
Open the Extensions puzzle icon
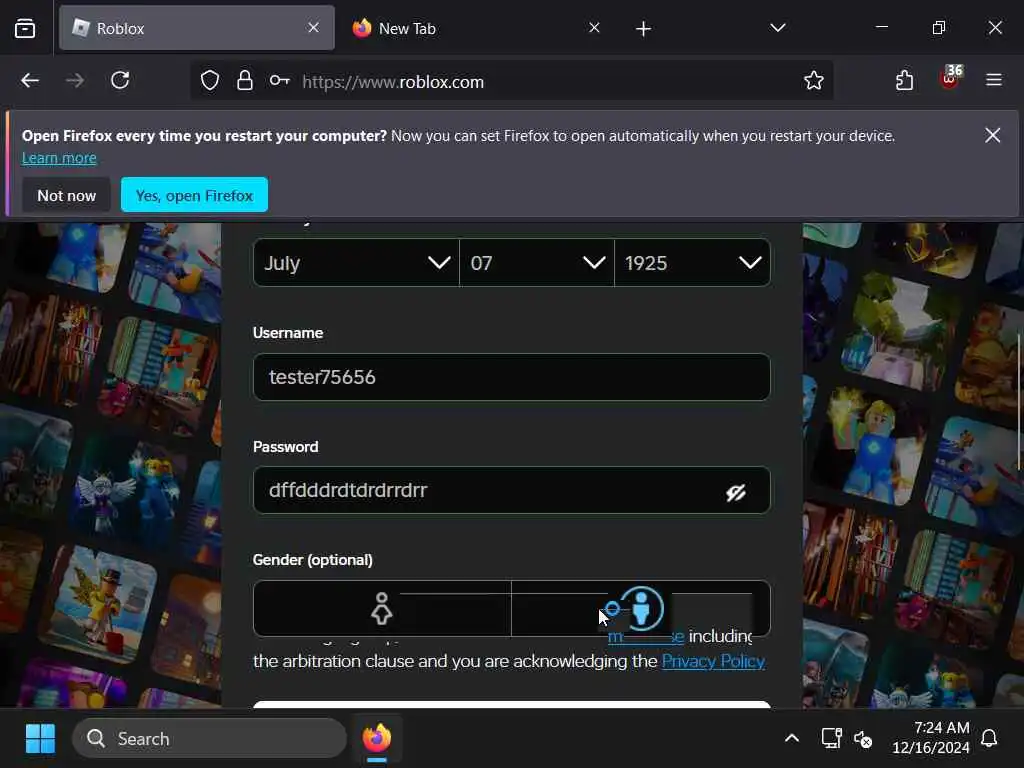(x=904, y=80)
